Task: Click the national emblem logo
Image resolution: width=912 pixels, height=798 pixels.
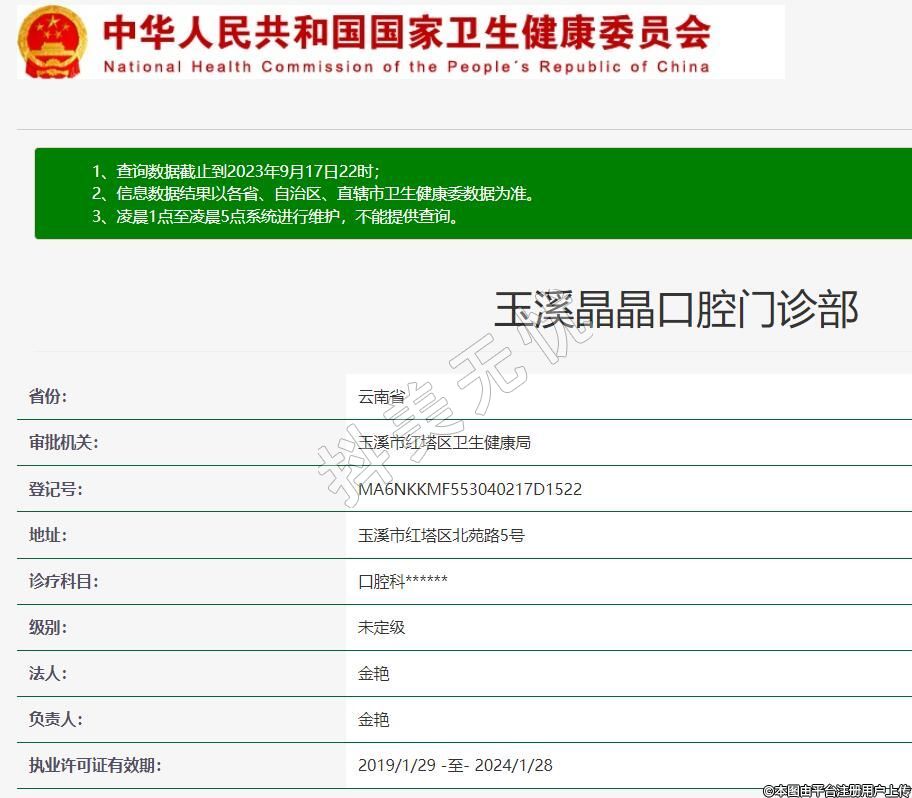Action: [x=53, y=42]
